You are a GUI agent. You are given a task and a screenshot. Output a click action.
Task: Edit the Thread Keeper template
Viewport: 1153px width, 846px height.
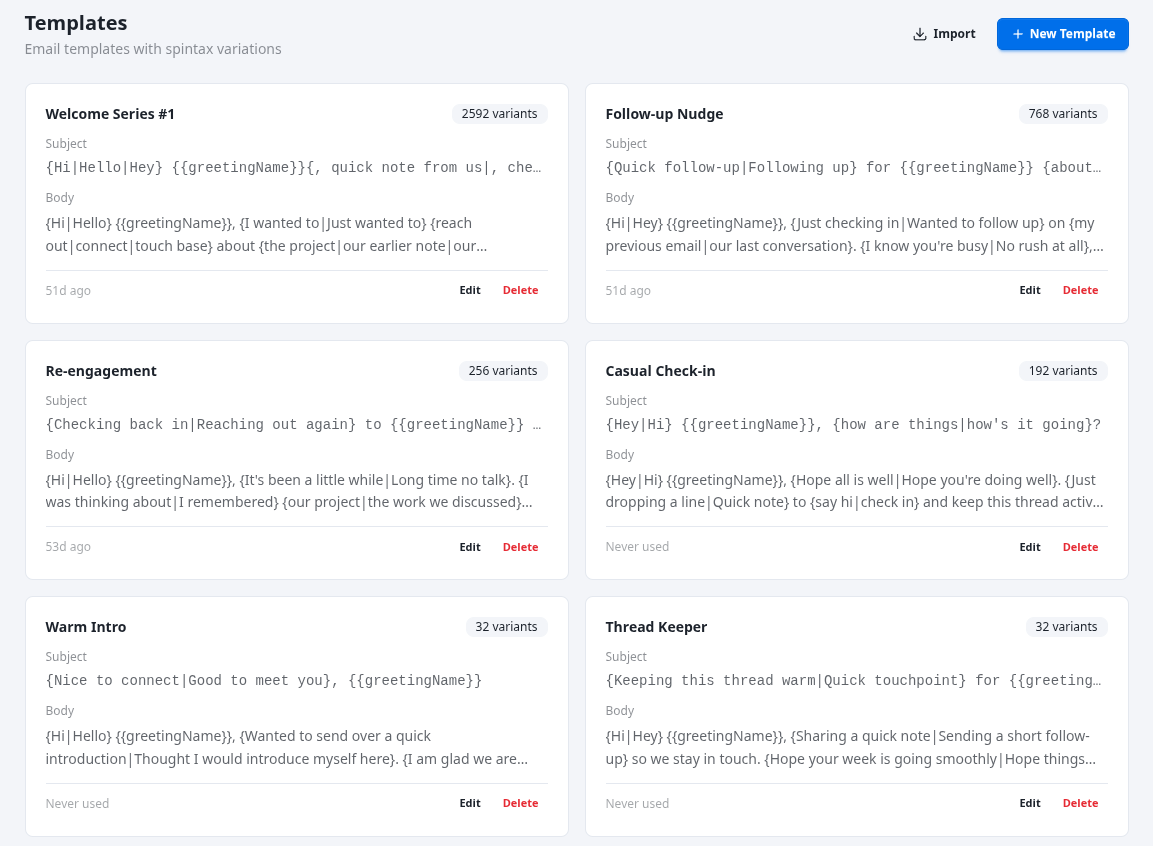(x=1030, y=803)
